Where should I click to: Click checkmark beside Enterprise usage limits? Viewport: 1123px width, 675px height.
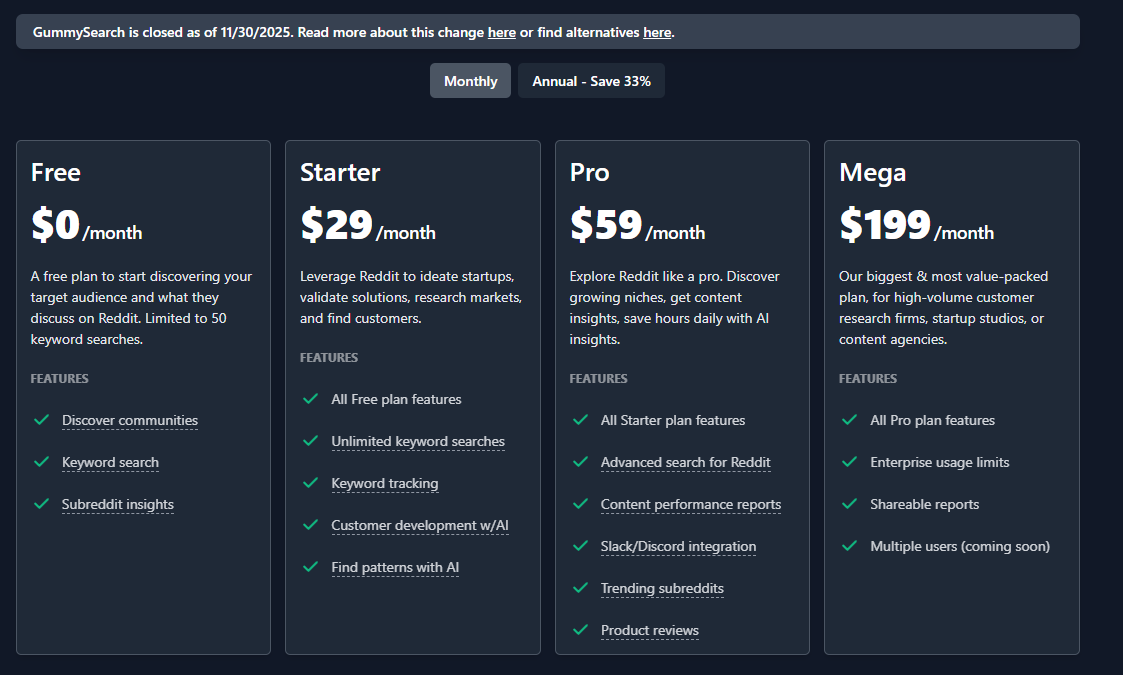click(849, 462)
